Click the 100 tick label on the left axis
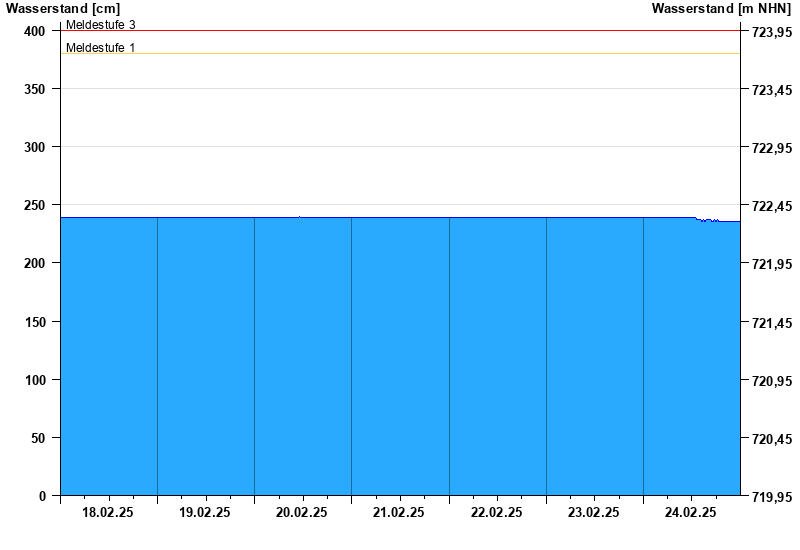Viewport: 800px width, 550px height. (x=35, y=380)
